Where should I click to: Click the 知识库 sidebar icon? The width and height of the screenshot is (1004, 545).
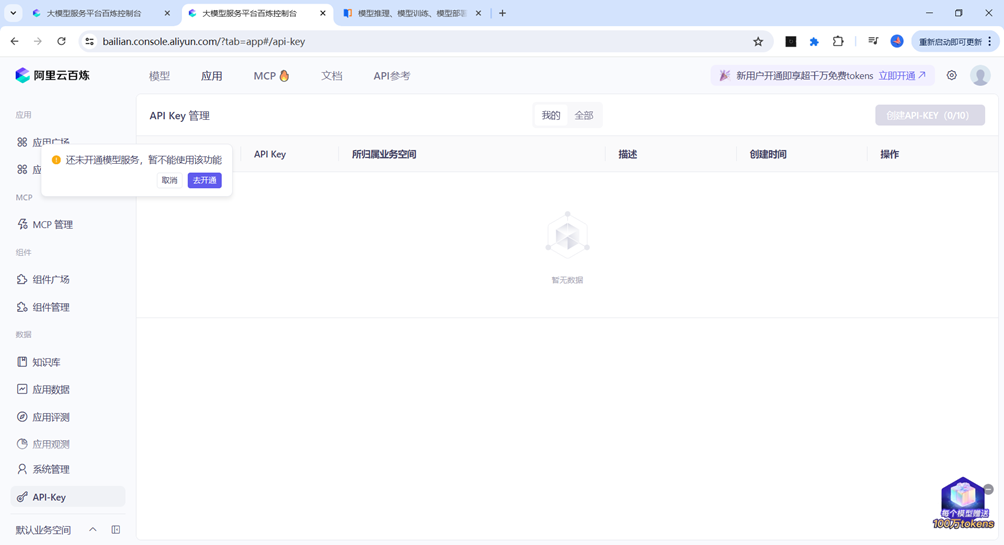[22, 362]
